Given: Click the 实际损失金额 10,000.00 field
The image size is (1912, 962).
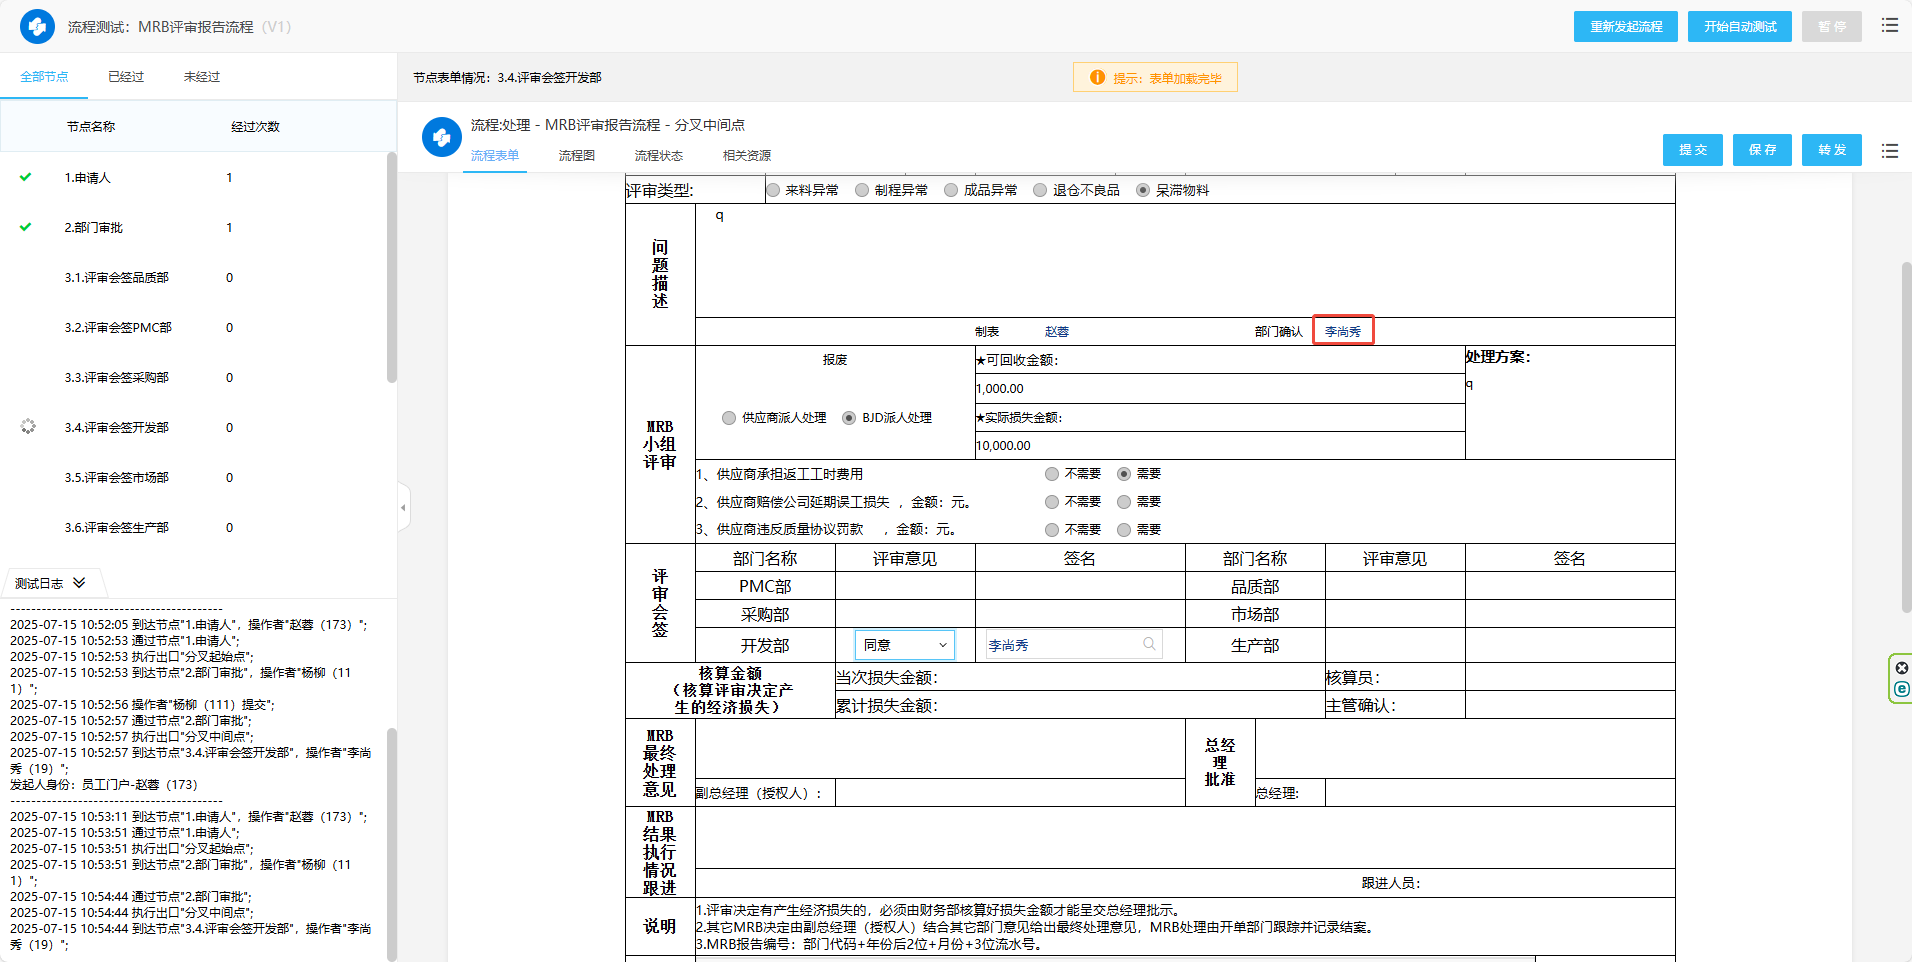Looking at the screenshot, I should [1220, 446].
